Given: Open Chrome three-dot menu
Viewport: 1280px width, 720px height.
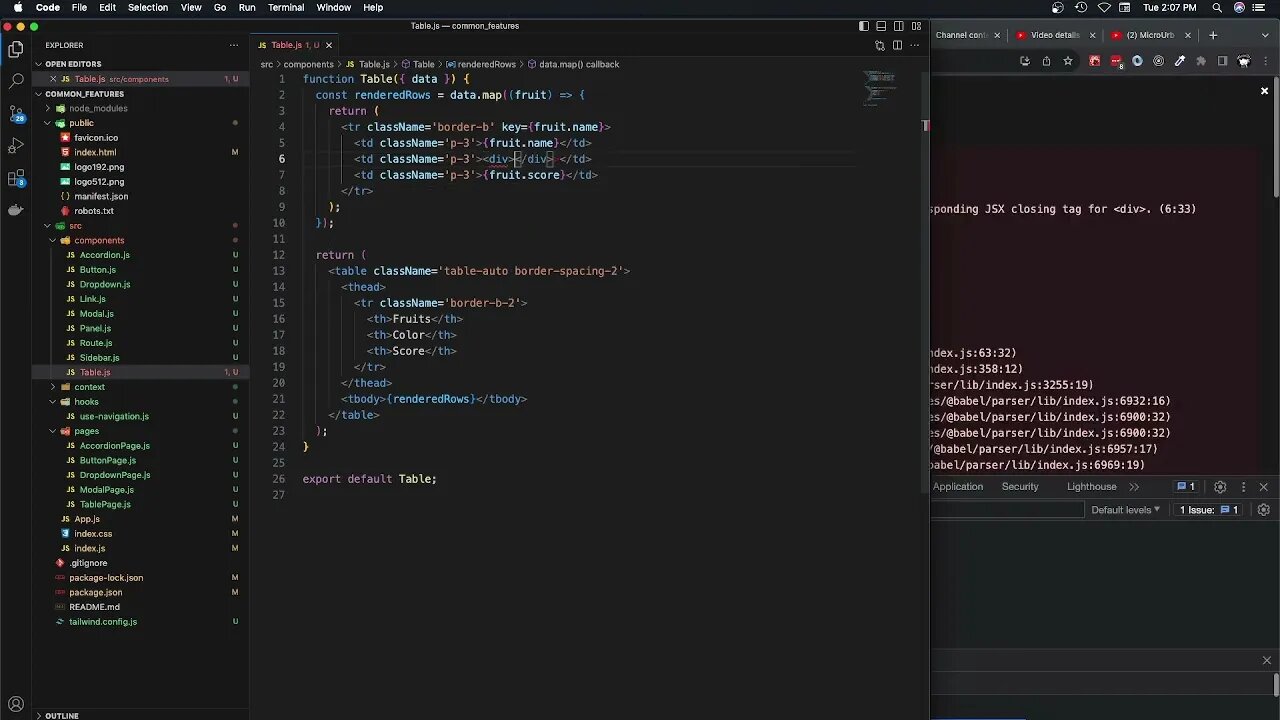Looking at the screenshot, I should tap(1264, 61).
